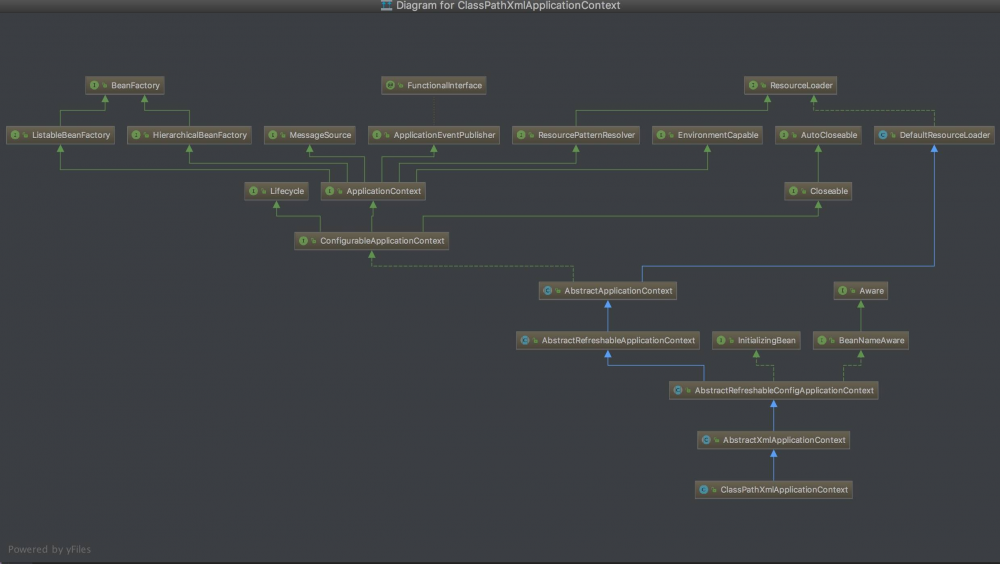The width and height of the screenshot is (1000, 564).
Task: Click the Closeable interface icon
Action: [x=793, y=191]
